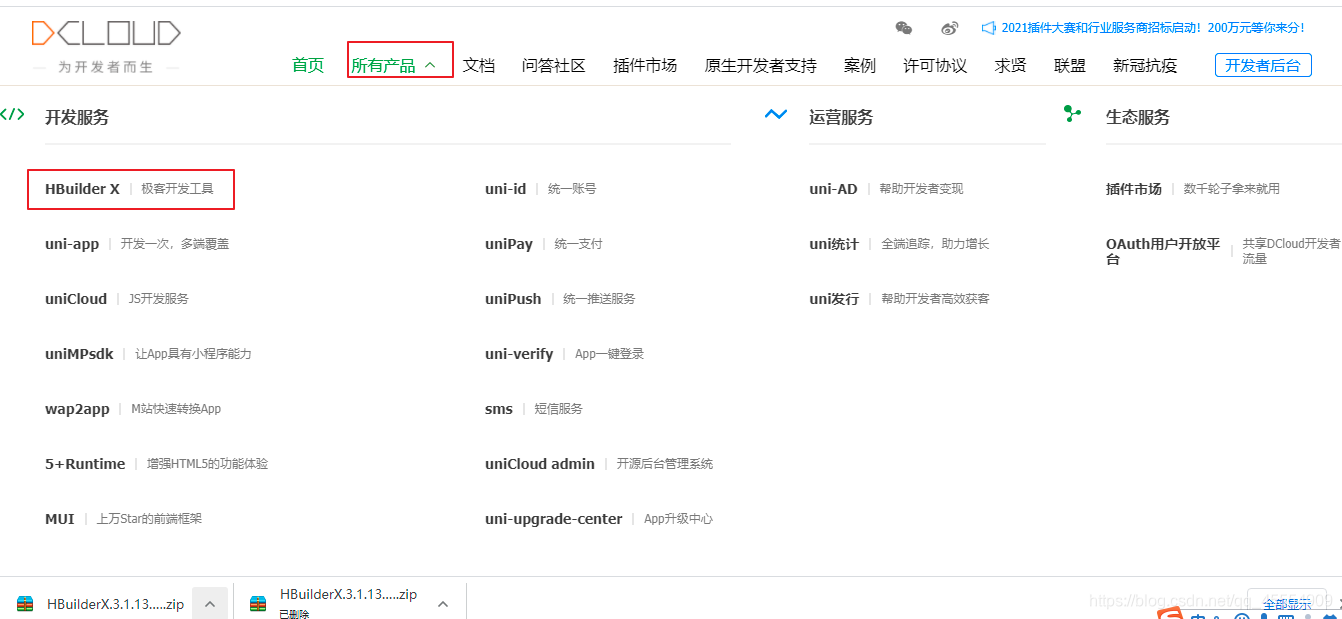The width and height of the screenshot is (1342, 619).
Task: Click first HBuilderX zip file icon
Action: pyautogui.click(x=25, y=603)
